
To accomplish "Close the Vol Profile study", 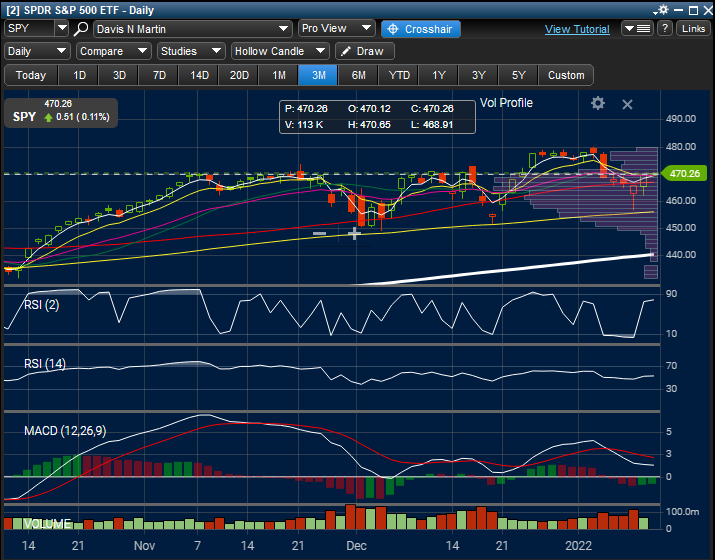I will pos(627,104).
